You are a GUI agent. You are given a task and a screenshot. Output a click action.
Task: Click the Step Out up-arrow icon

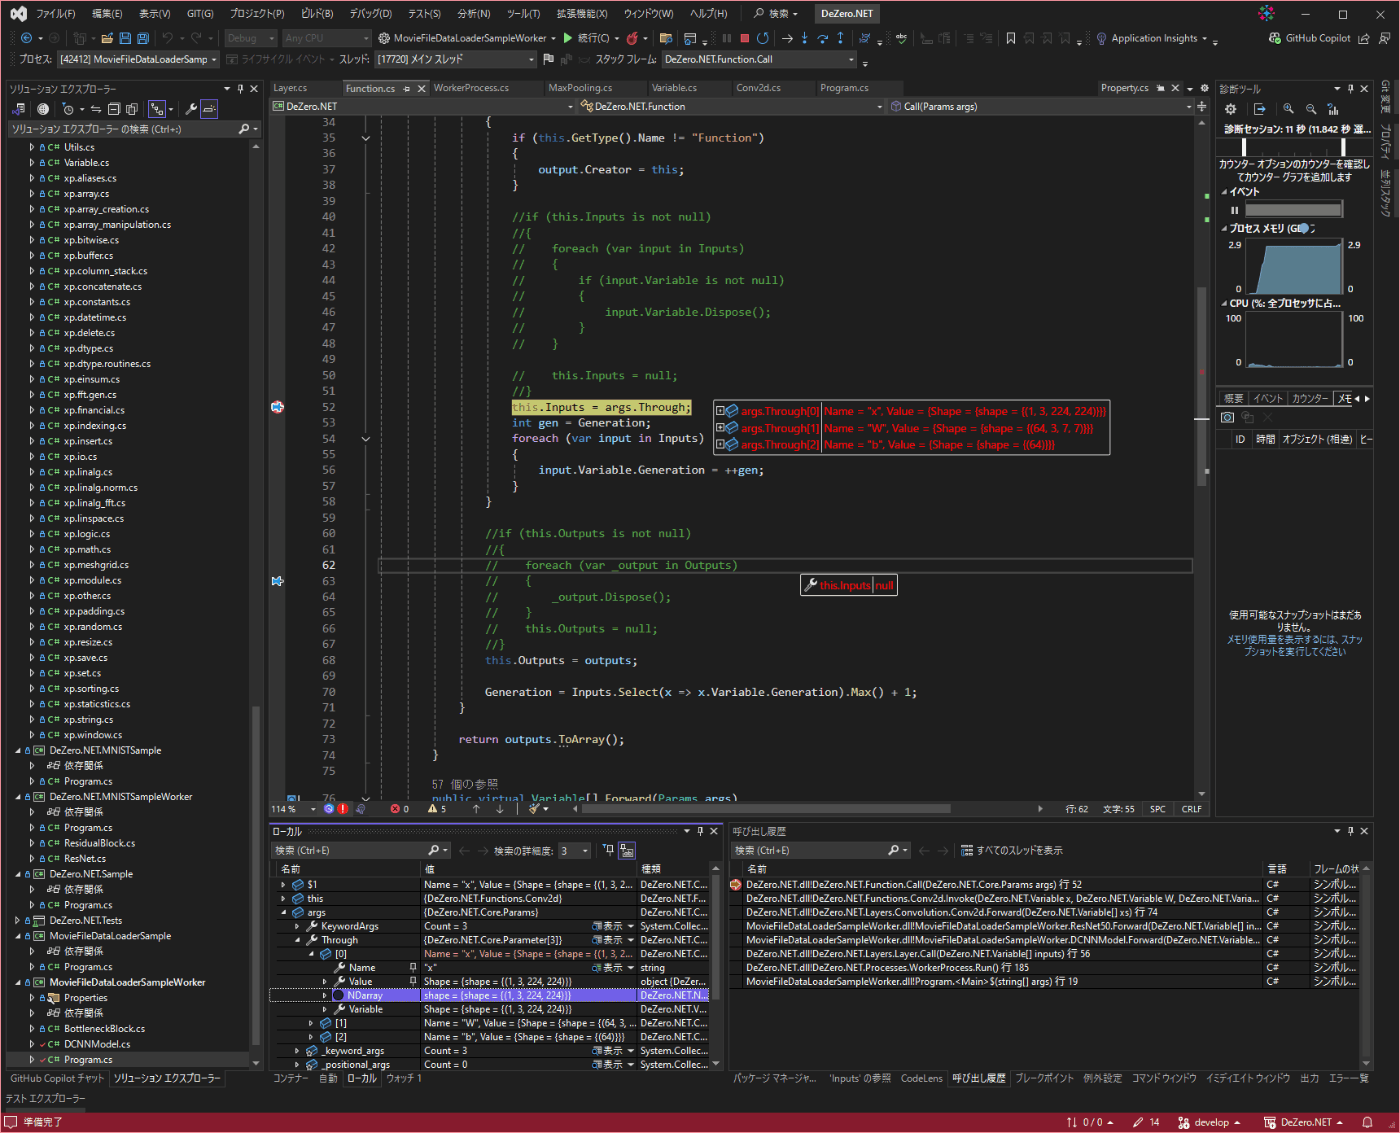(840, 38)
